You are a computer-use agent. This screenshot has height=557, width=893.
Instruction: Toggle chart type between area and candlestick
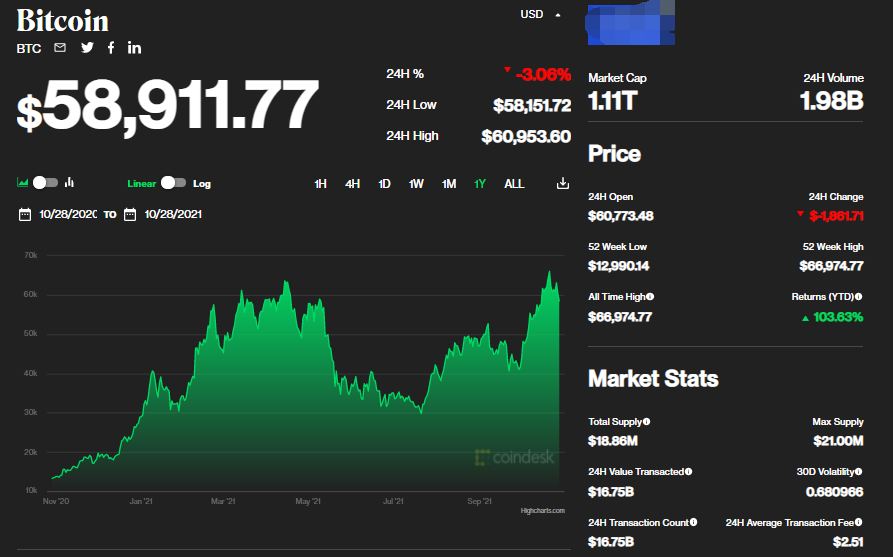[x=46, y=182]
